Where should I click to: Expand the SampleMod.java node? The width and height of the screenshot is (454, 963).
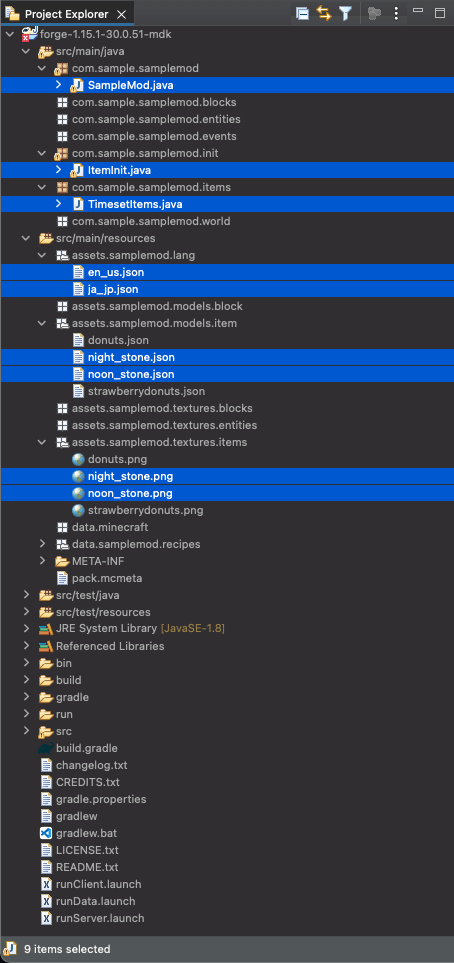click(58, 85)
